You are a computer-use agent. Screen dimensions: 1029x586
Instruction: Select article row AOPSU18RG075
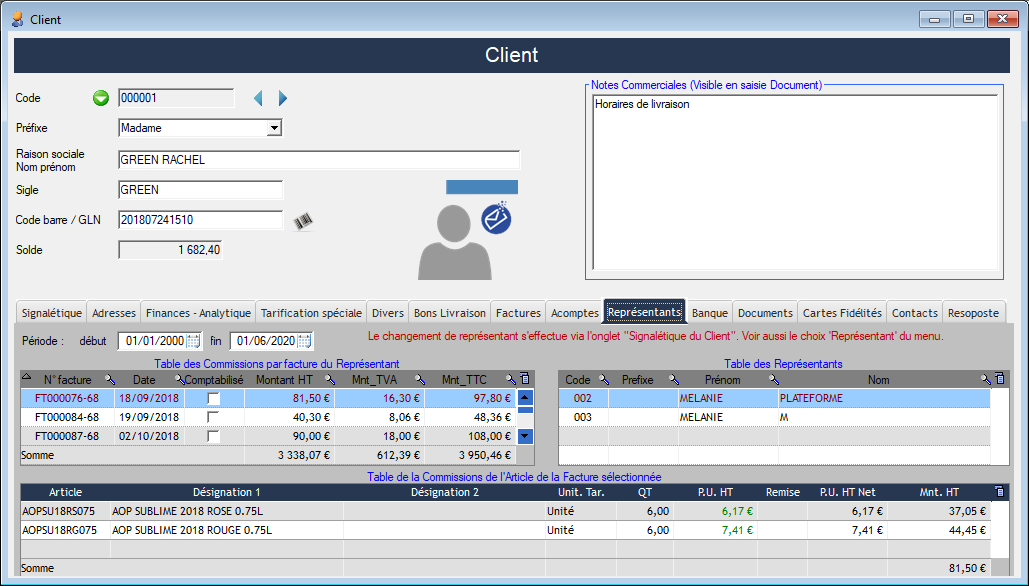point(505,530)
